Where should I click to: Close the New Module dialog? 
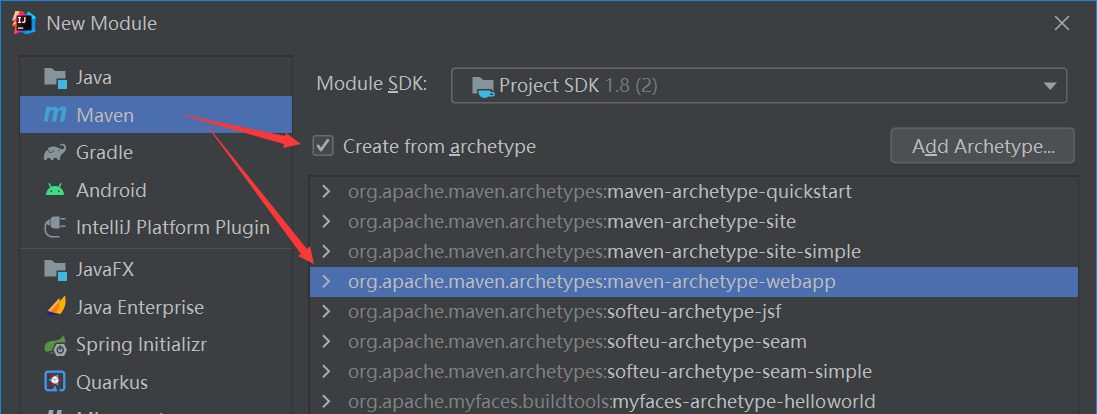pos(1061,23)
